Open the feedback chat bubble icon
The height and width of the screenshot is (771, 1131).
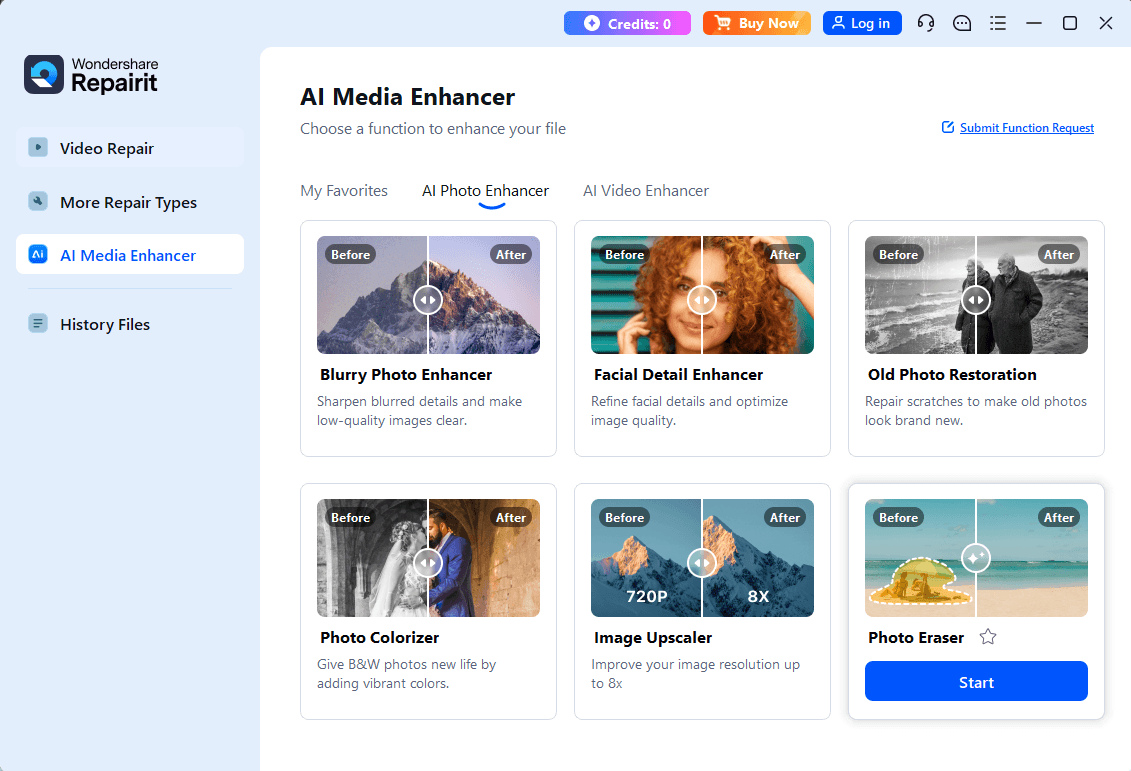point(962,22)
